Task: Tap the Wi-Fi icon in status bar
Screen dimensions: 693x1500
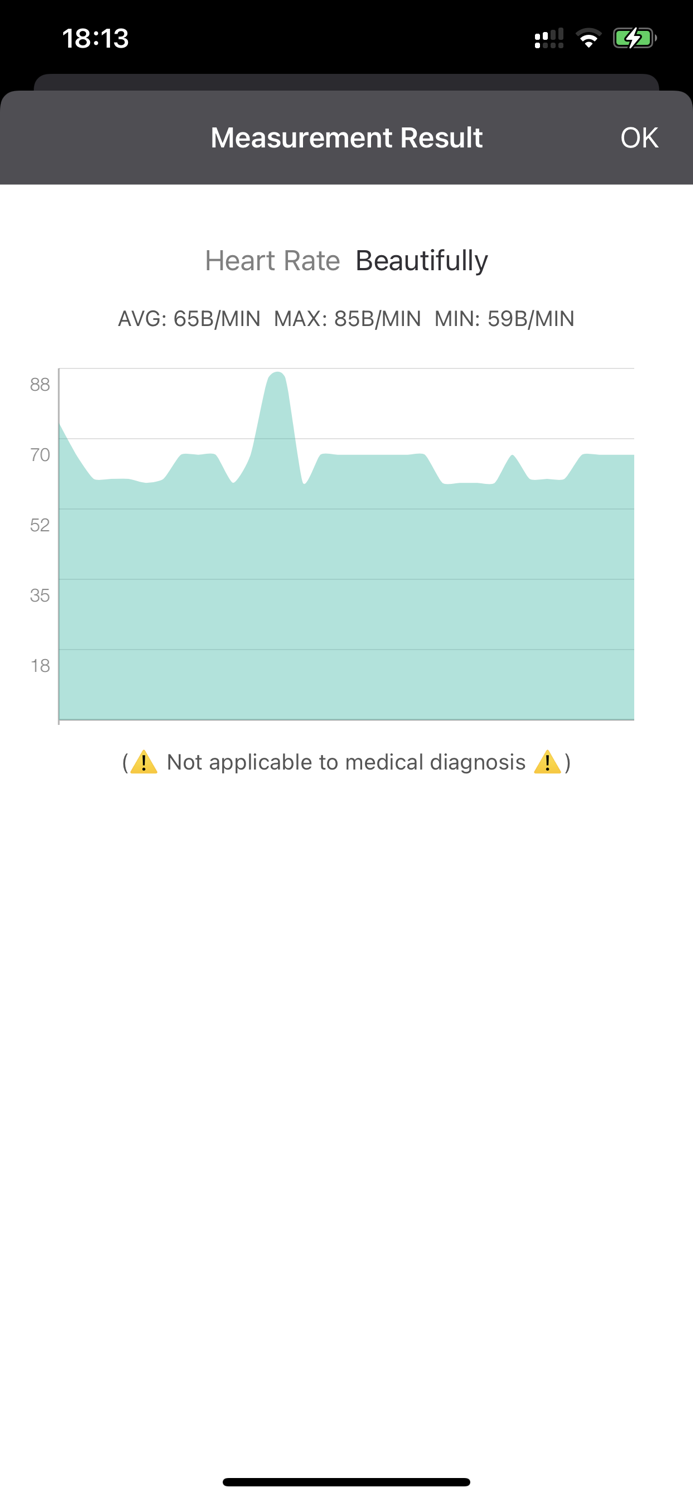Action: click(589, 38)
